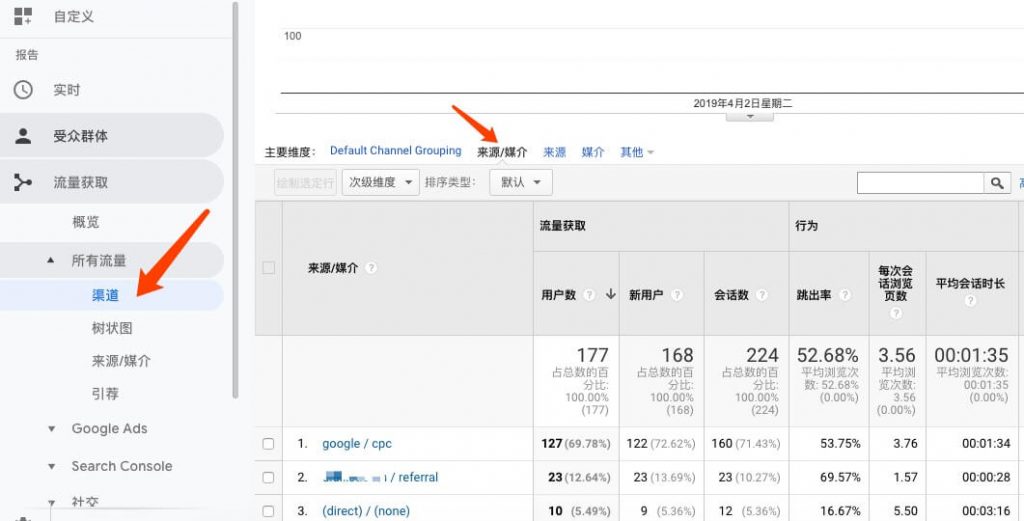Open the blurred referral source link

coord(381,477)
